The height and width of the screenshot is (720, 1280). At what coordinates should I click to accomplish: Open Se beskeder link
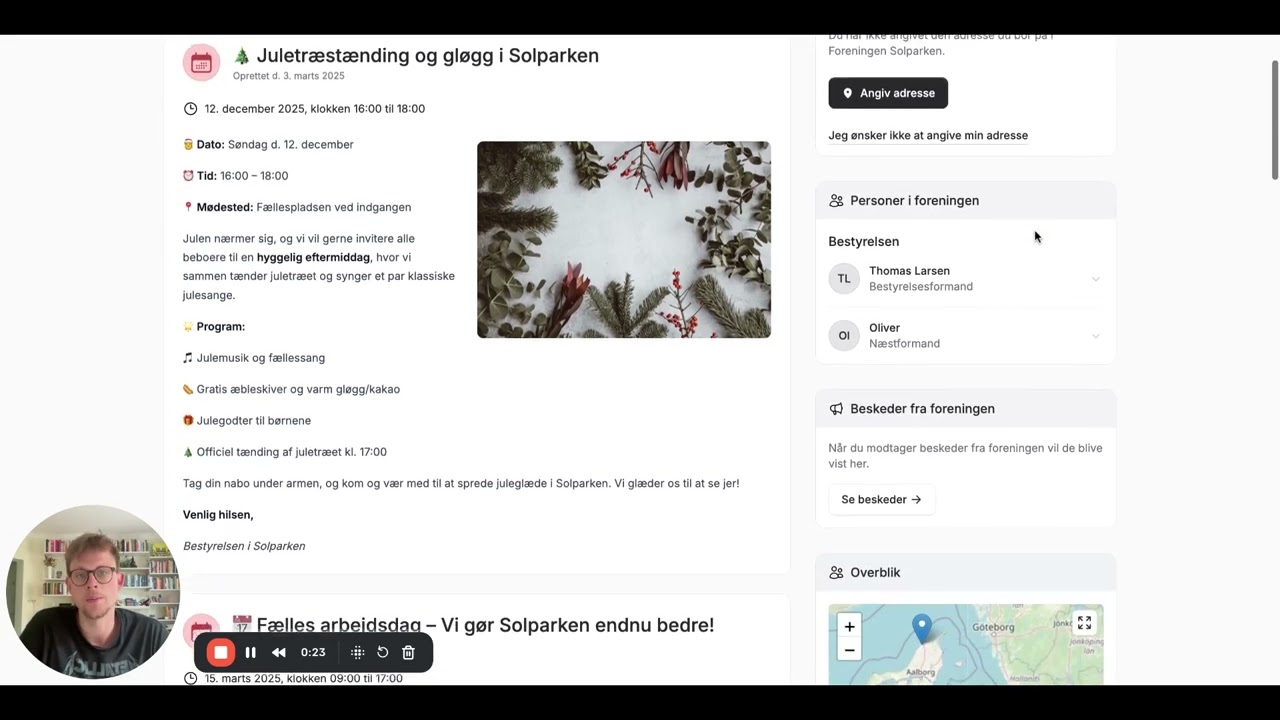tap(881, 499)
